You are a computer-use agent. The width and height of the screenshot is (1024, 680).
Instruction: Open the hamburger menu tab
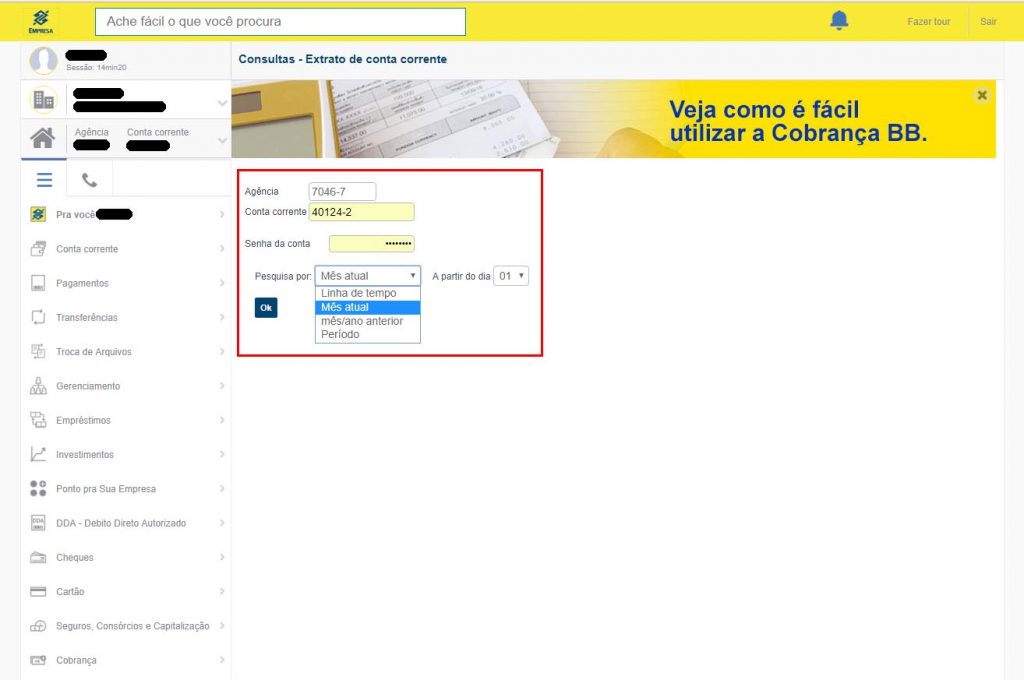click(44, 180)
